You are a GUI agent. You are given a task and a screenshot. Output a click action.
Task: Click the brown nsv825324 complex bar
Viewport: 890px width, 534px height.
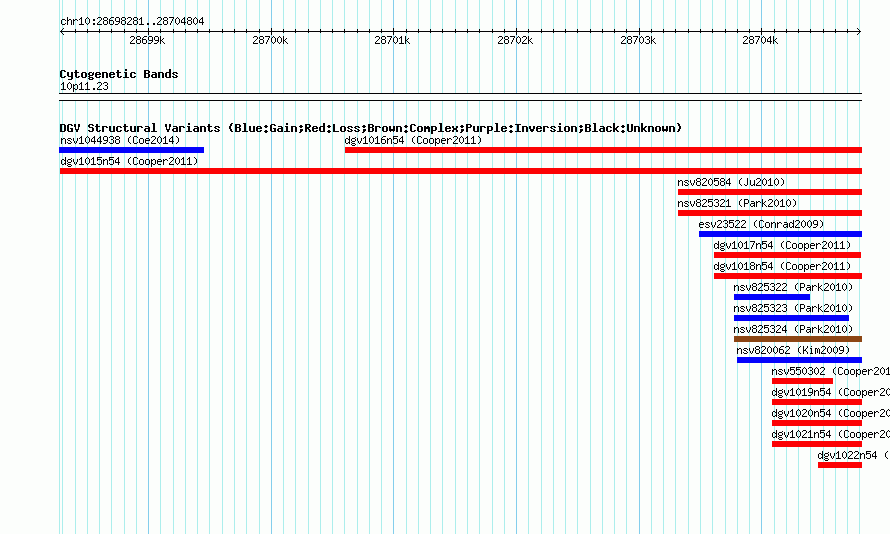[798, 339]
